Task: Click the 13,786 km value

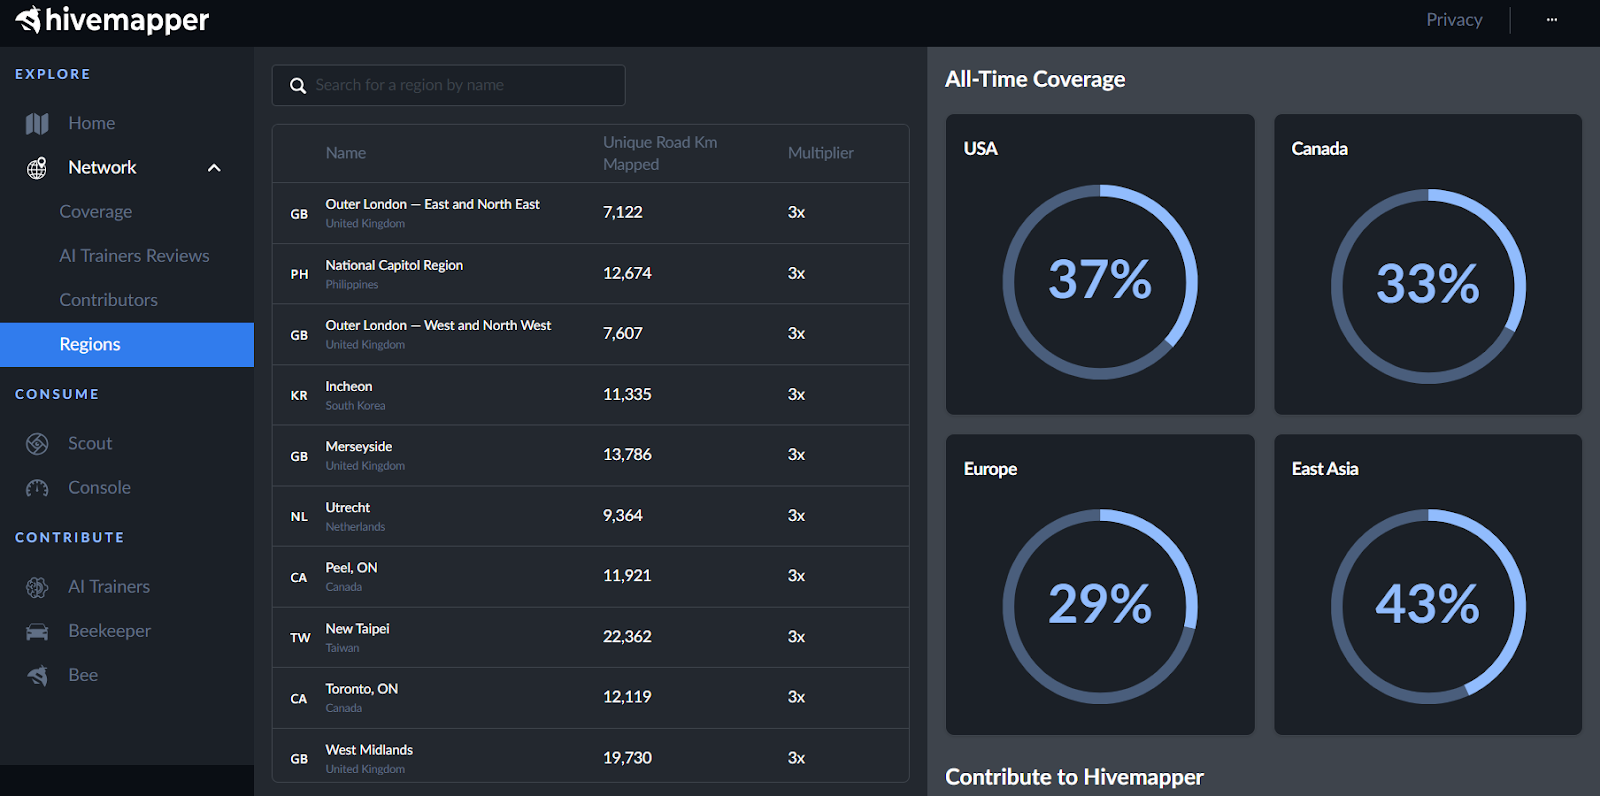Action: click(627, 455)
